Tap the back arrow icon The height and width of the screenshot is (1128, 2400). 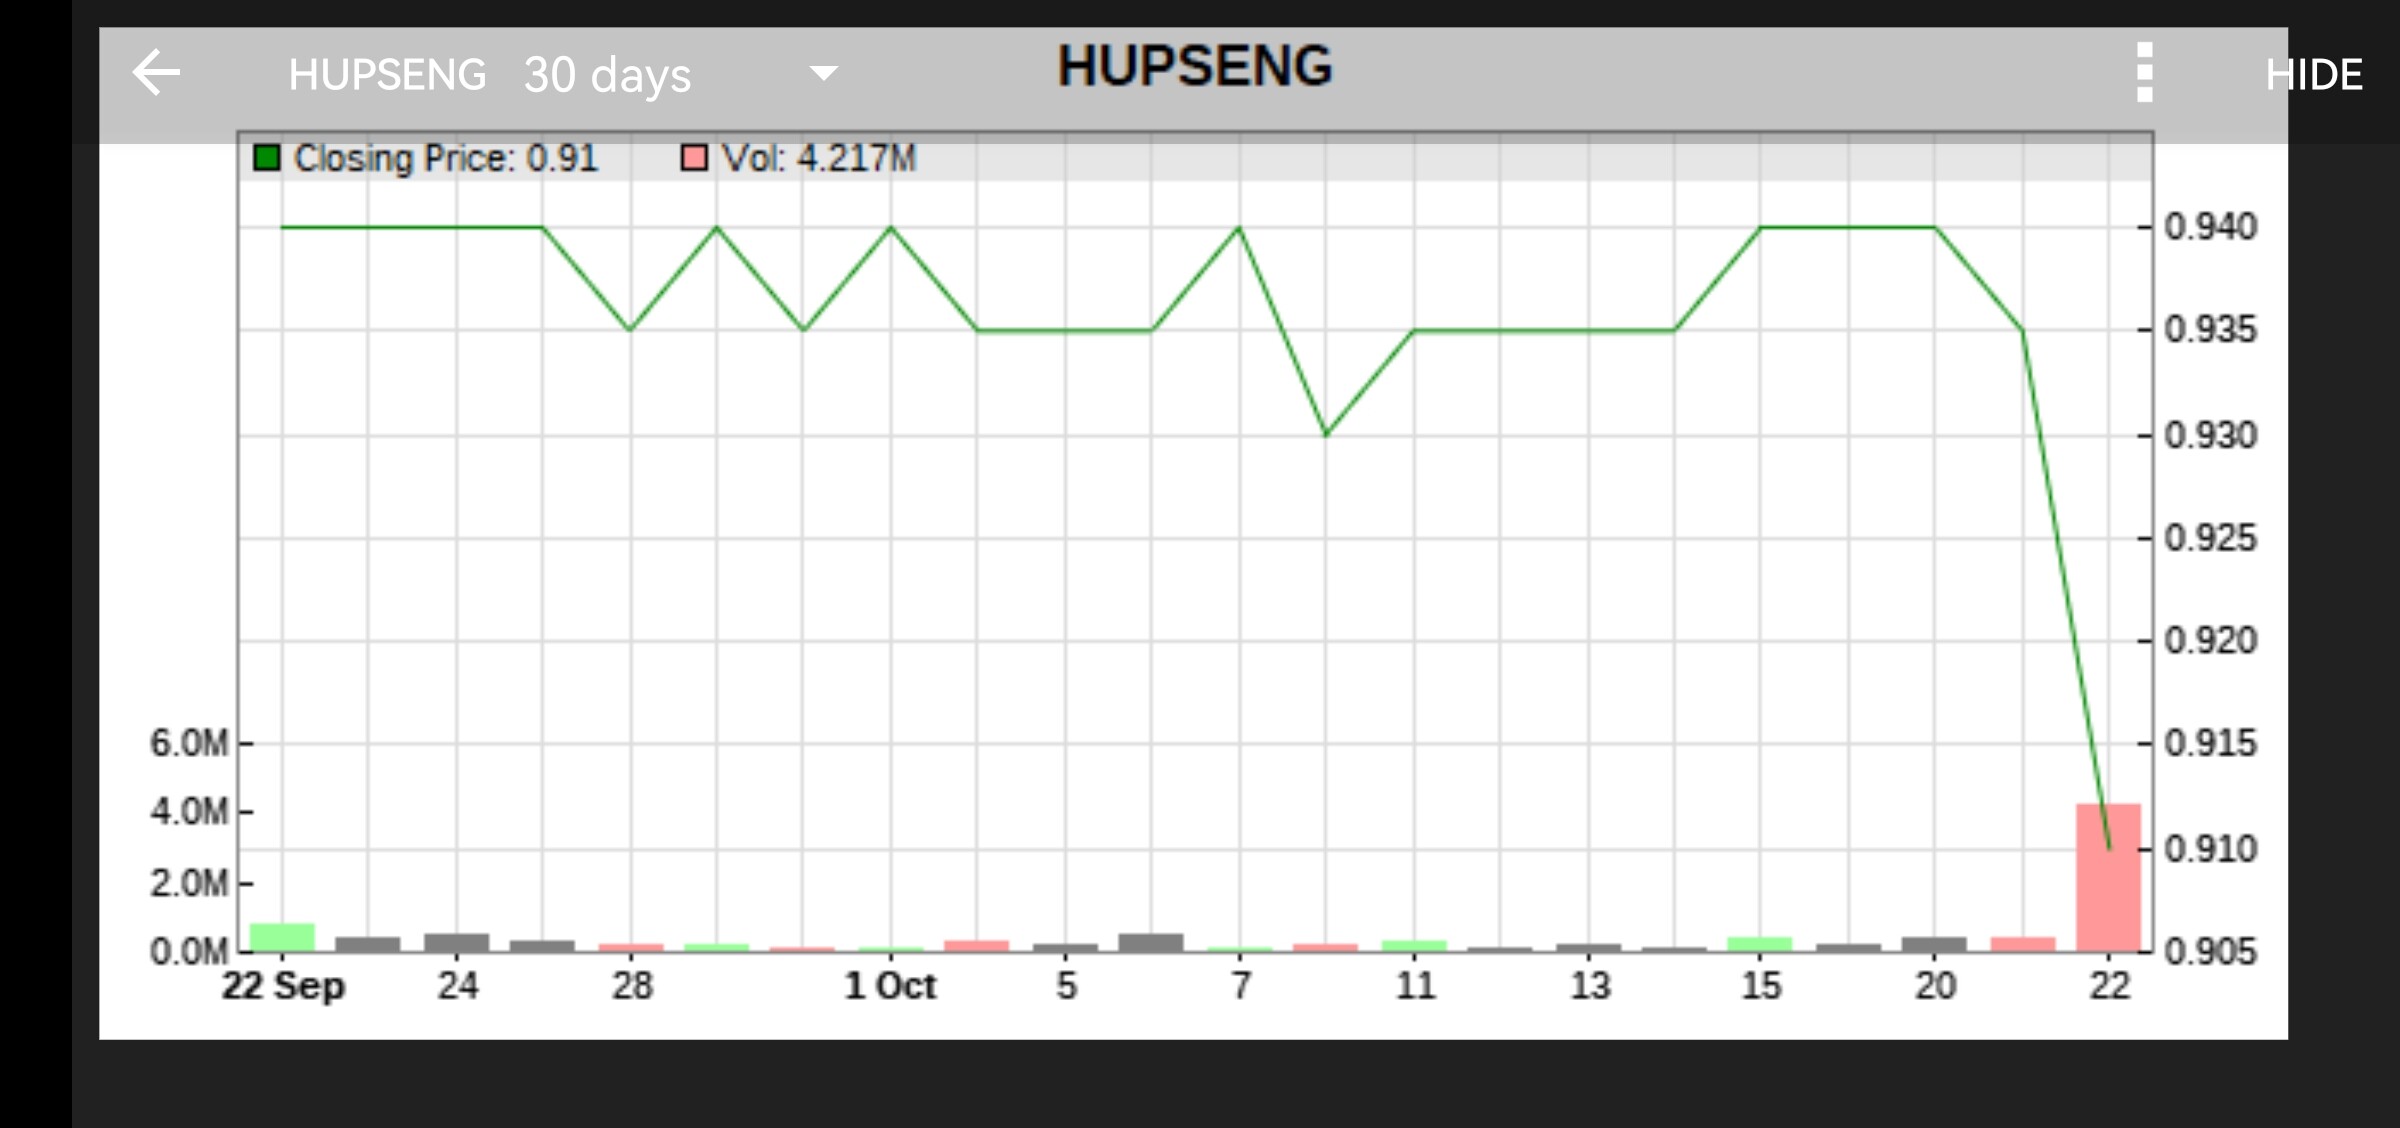[x=156, y=73]
